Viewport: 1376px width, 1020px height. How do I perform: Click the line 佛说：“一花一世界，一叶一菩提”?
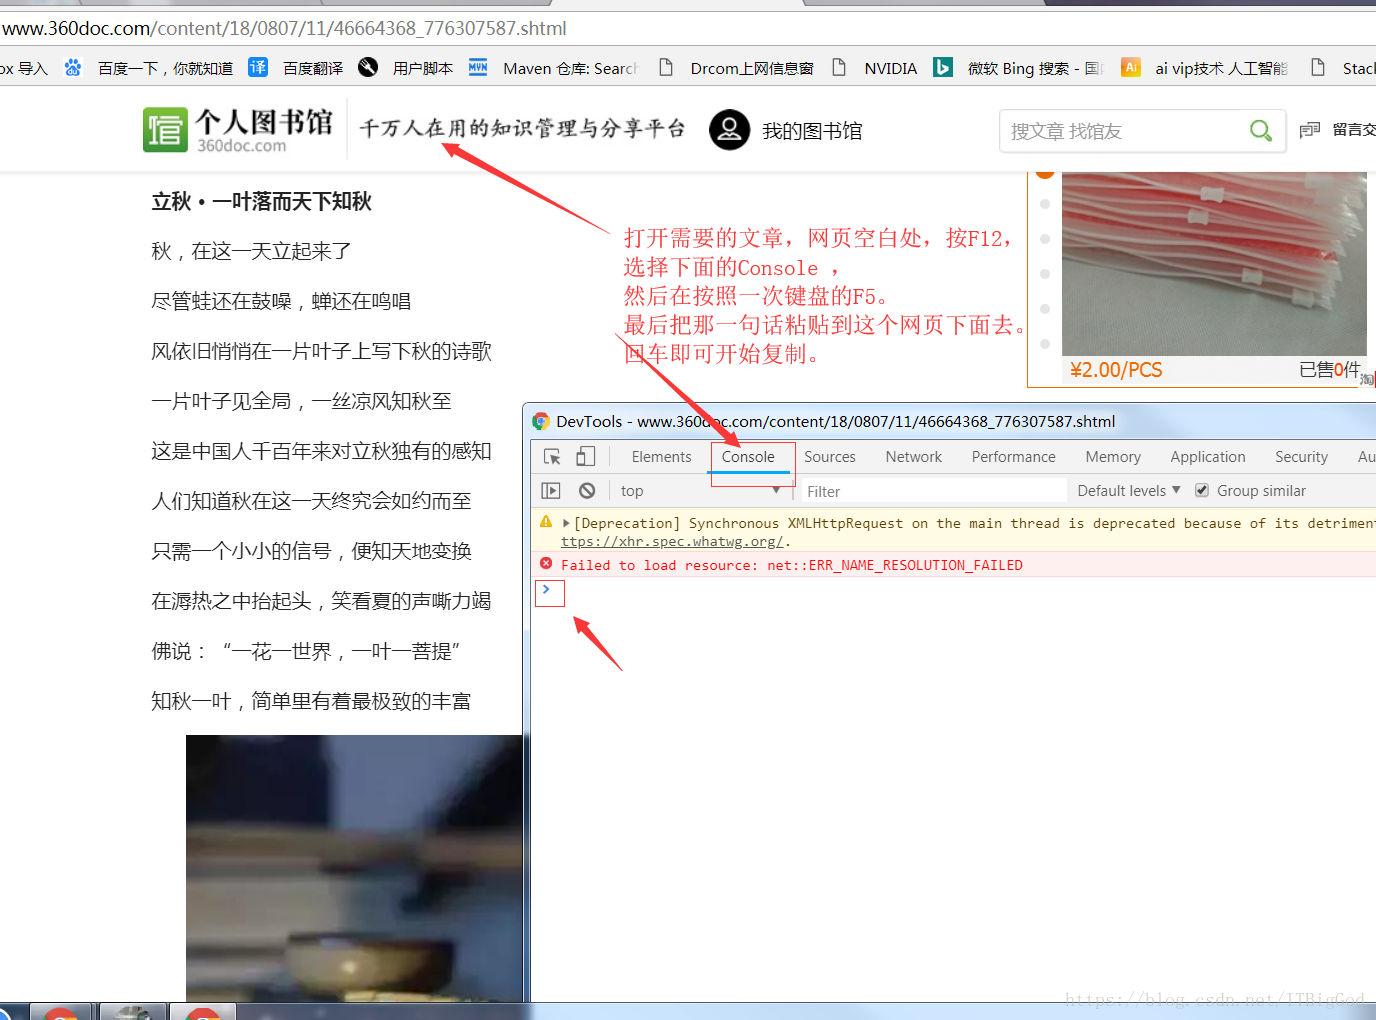click(x=306, y=651)
